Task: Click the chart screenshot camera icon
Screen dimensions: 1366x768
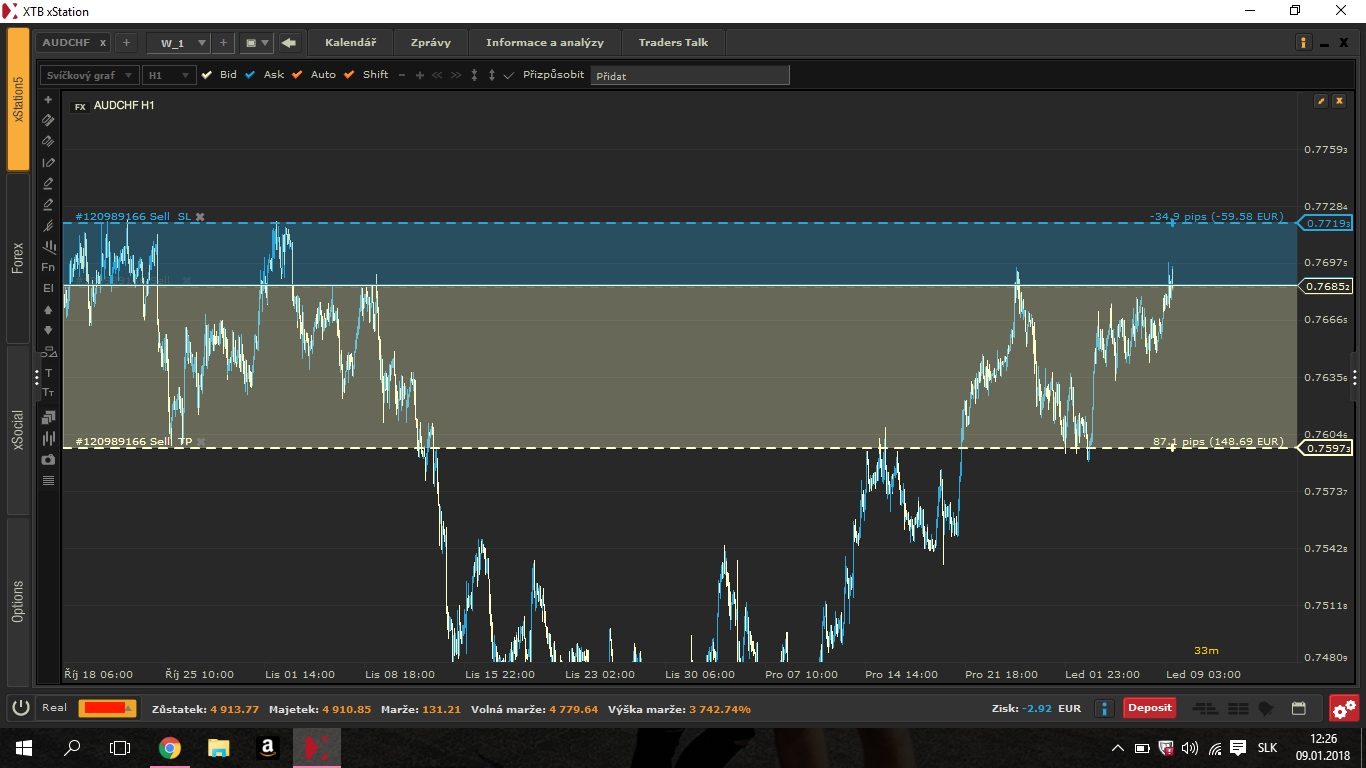Action: 48,459
